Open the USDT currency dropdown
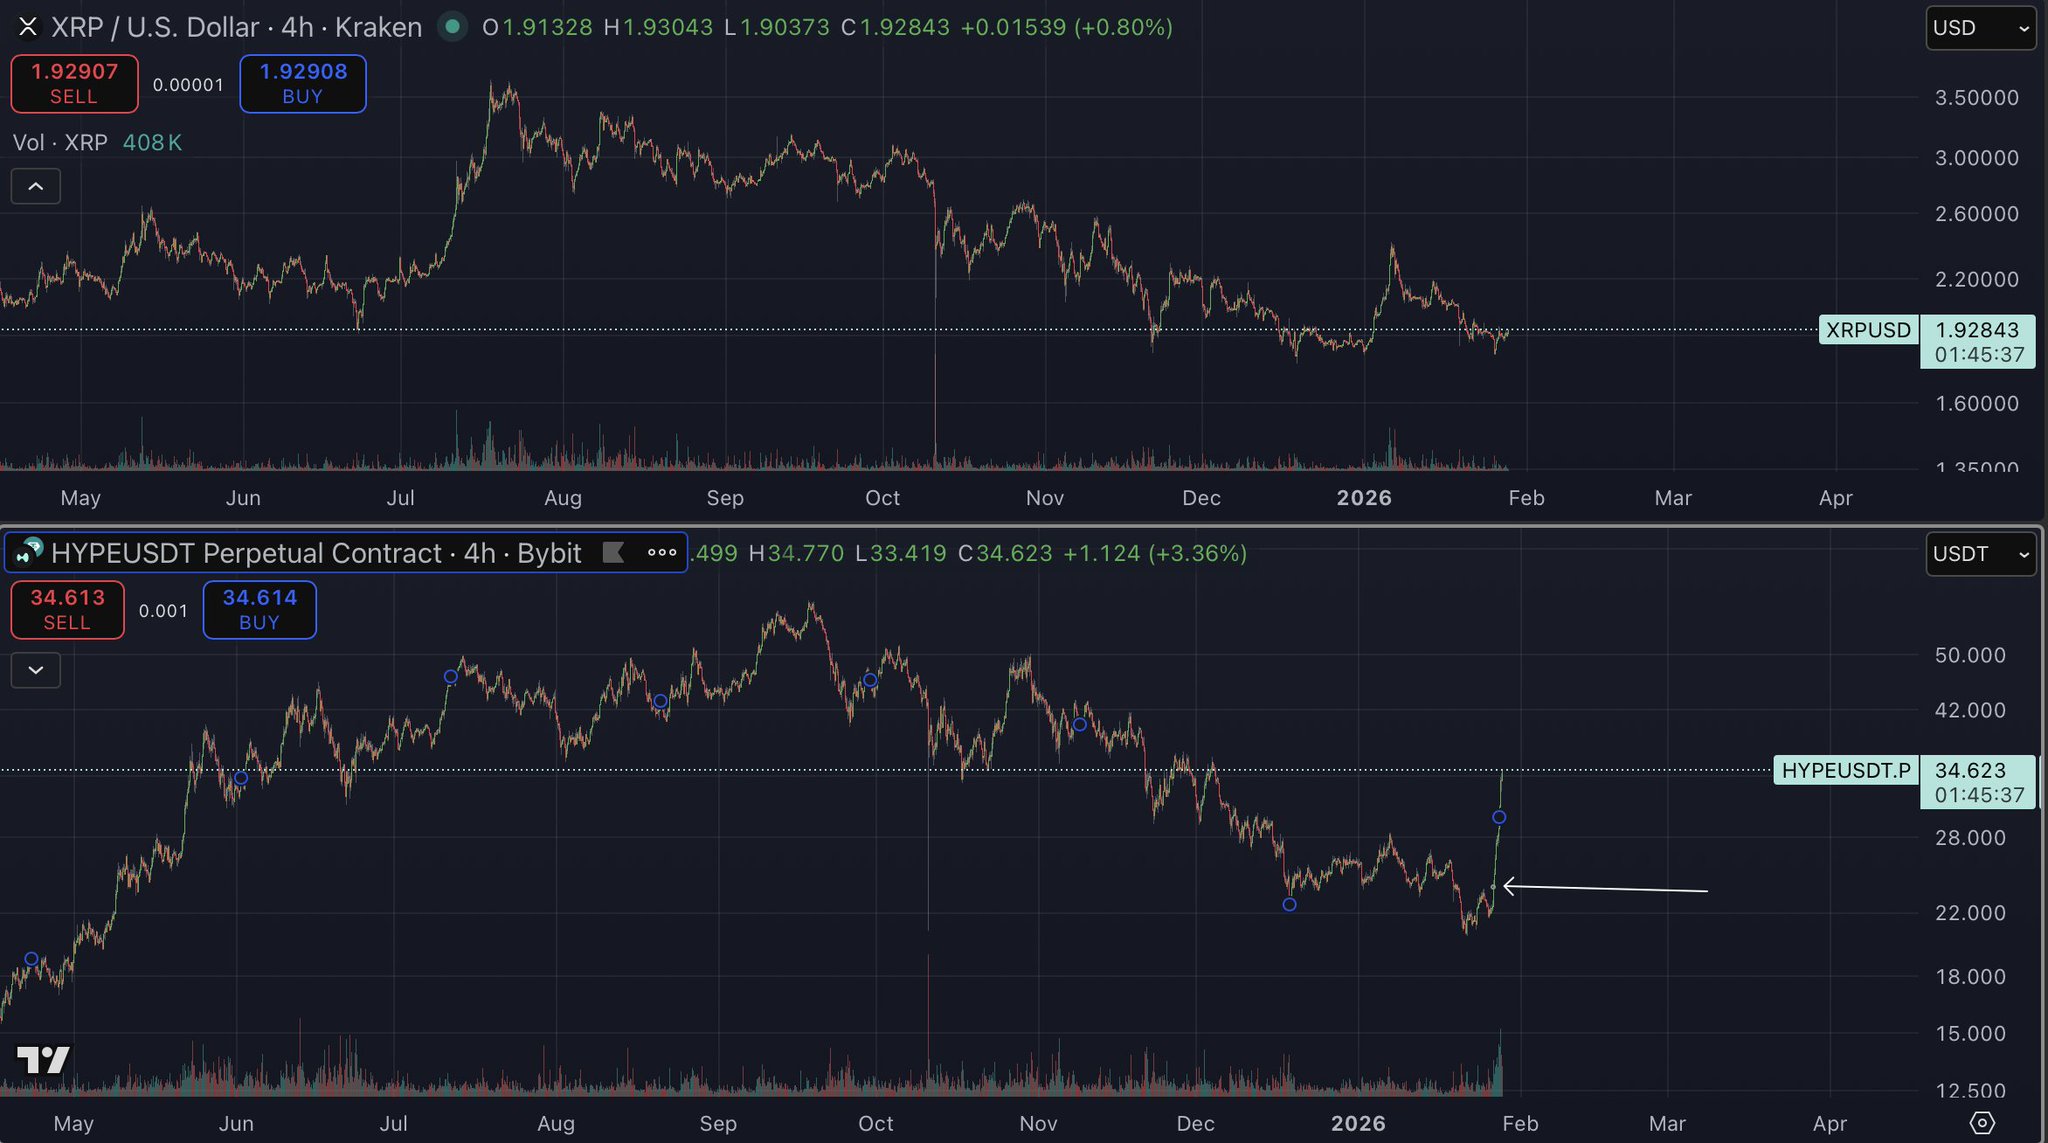This screenshot has width=2048, height=1143. point(1980,554)
